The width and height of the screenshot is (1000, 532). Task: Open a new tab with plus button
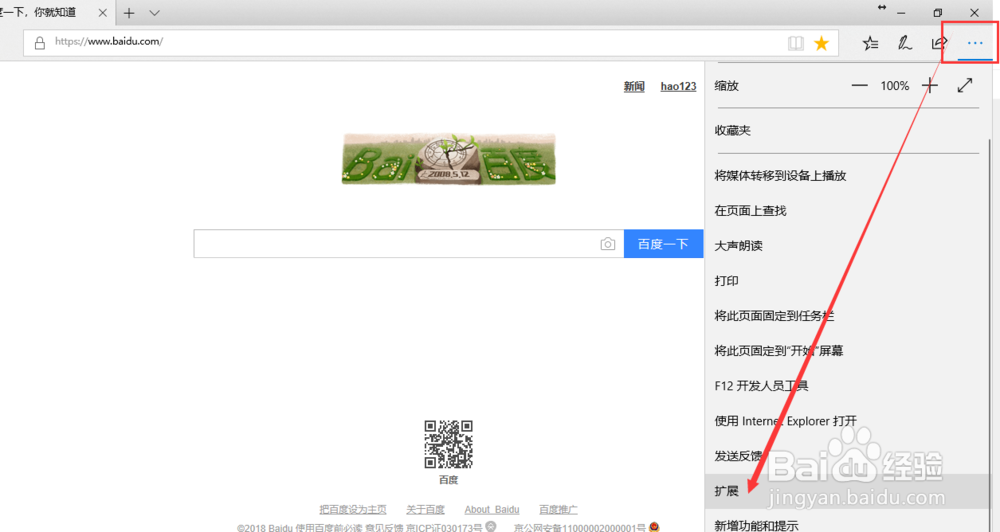coord(129,13)
